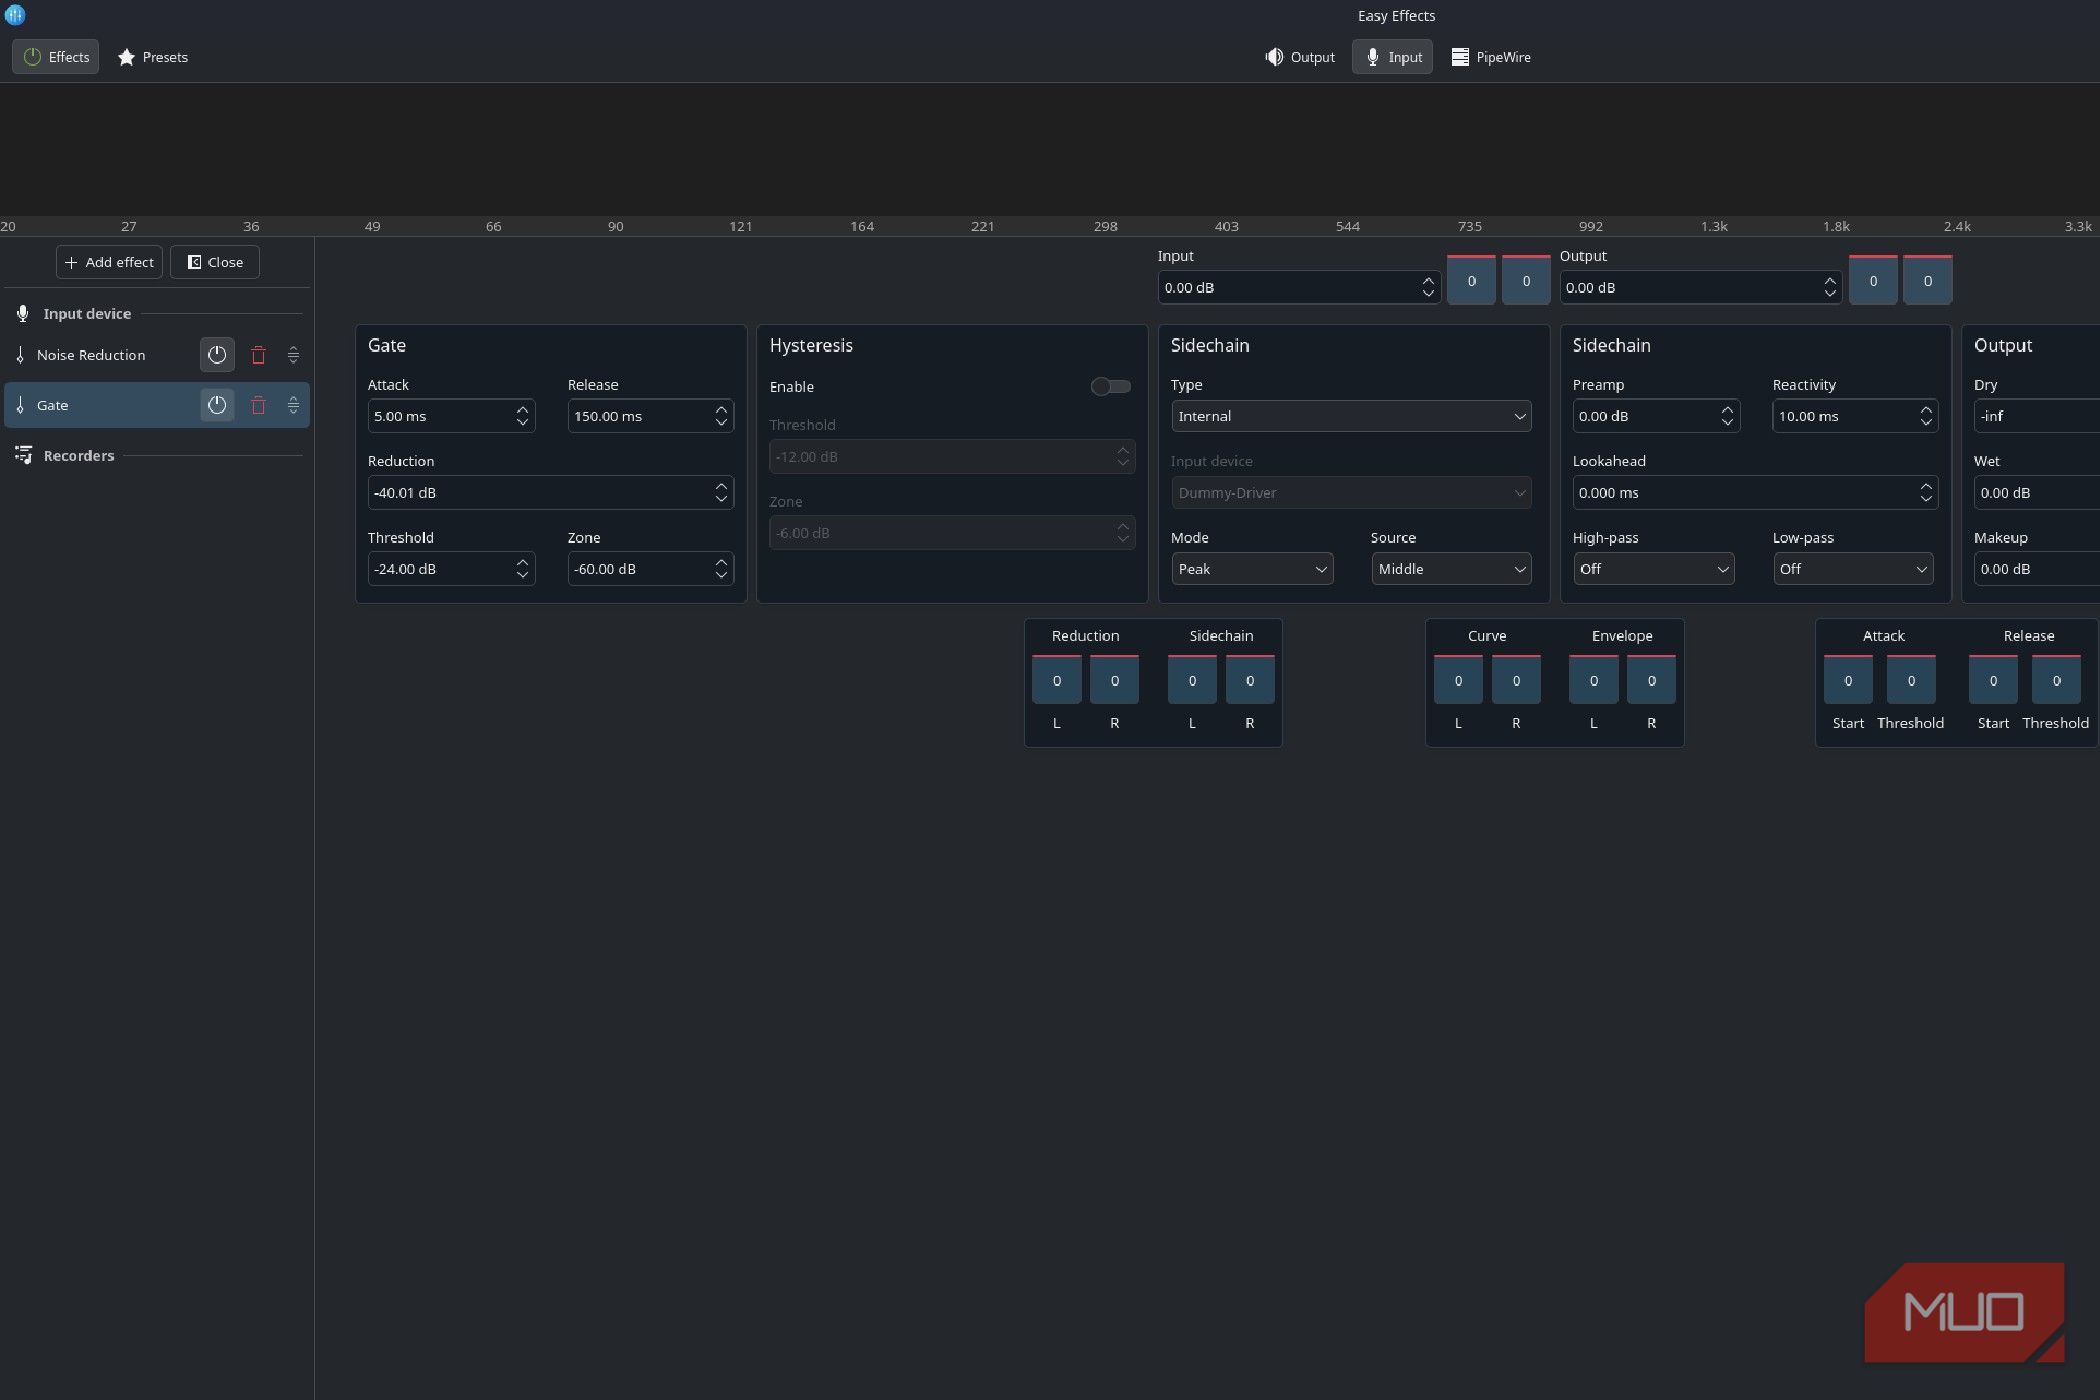Open the Presets menu
Viewport: 2100px width, 1400px height.
pyautogui.click(x=153, y=57)
